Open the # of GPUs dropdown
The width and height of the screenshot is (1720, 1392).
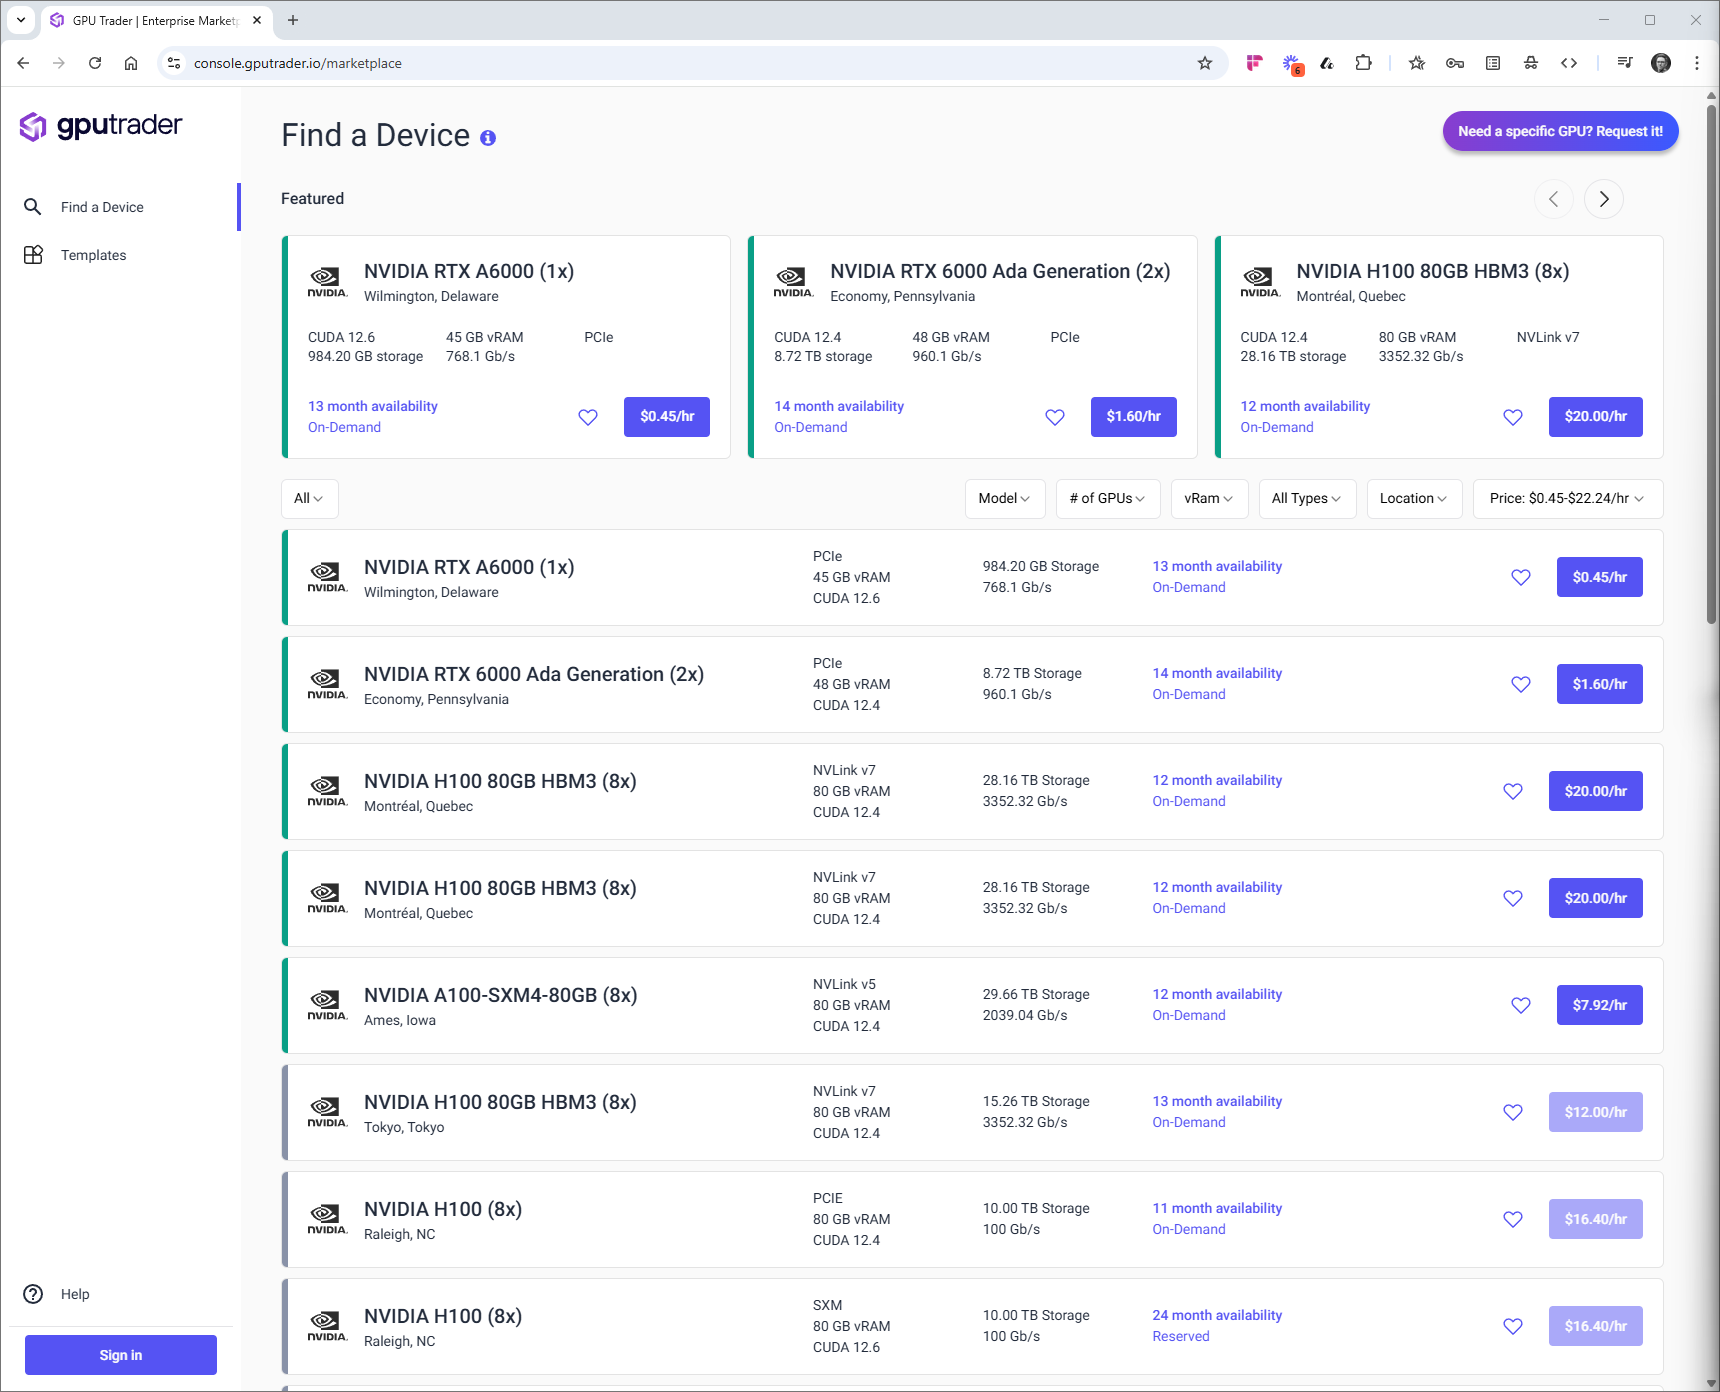pos(1108,499)
